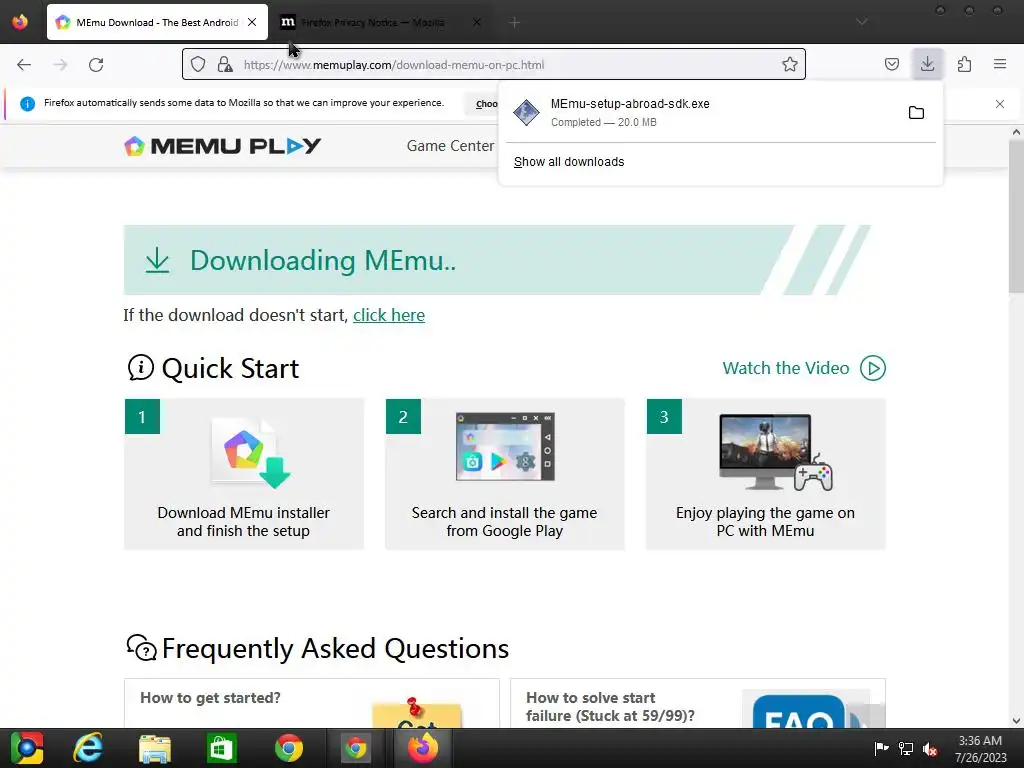
Task: Open the Save to Pocket icon
Action: pyautogui.click(x=891, y=64)
